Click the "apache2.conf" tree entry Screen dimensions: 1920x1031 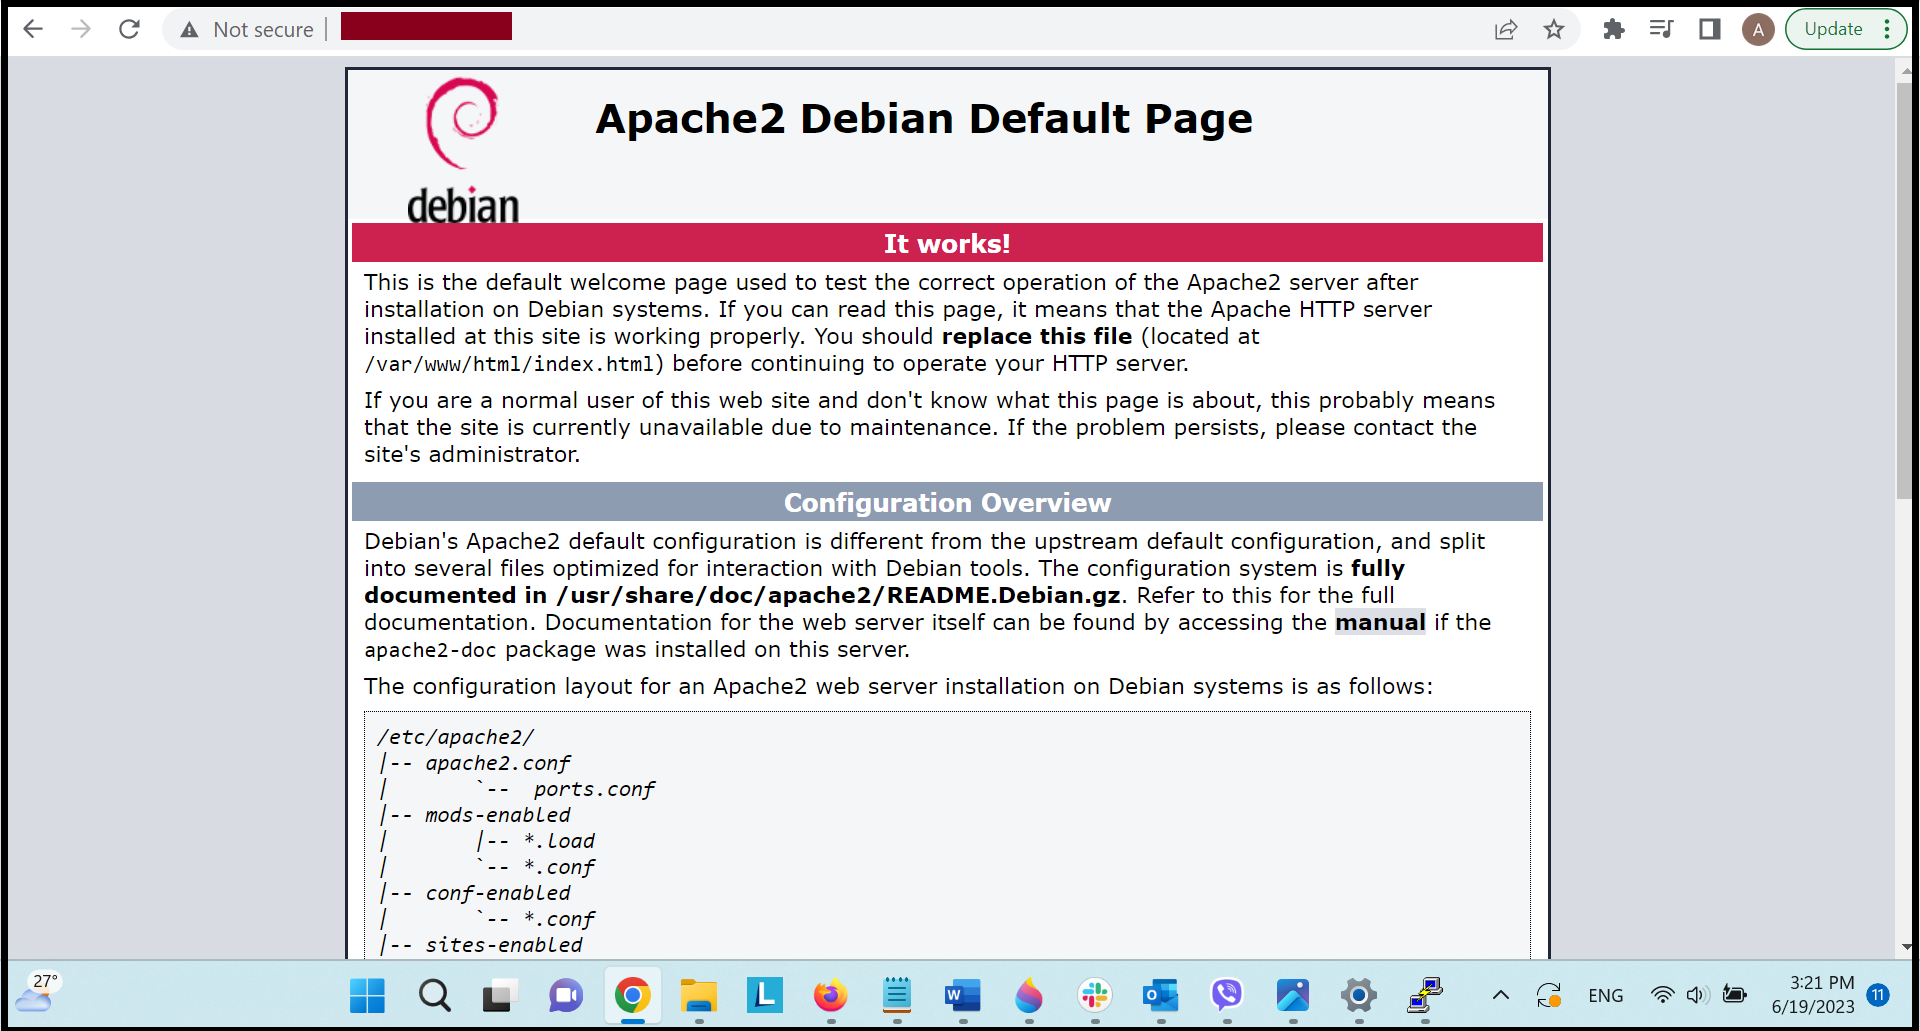point(497,763)
